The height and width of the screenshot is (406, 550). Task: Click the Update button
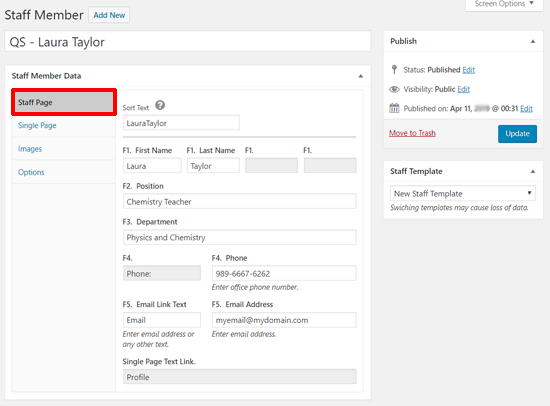pos(517,134)
